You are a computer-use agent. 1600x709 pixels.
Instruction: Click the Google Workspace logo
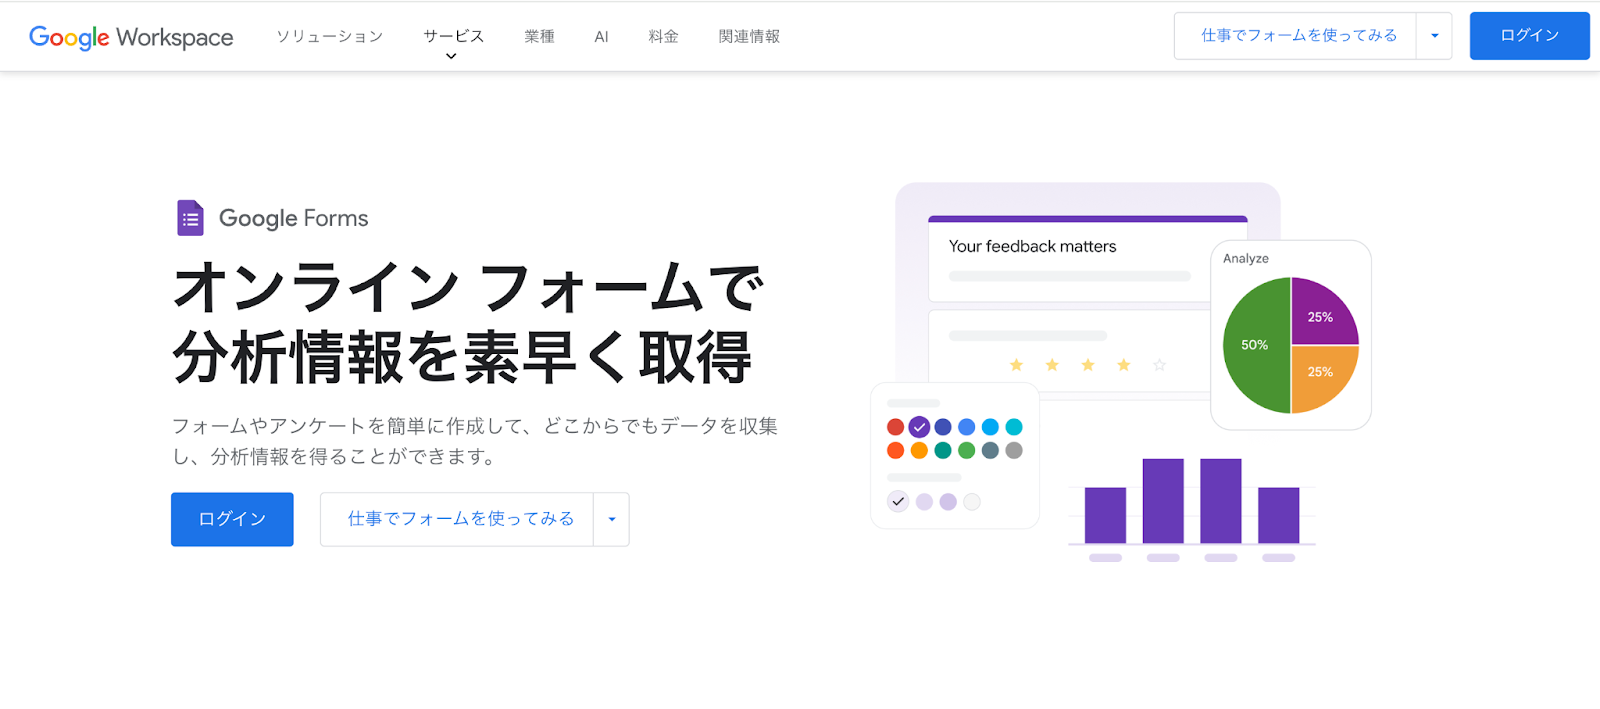point(131,37)
